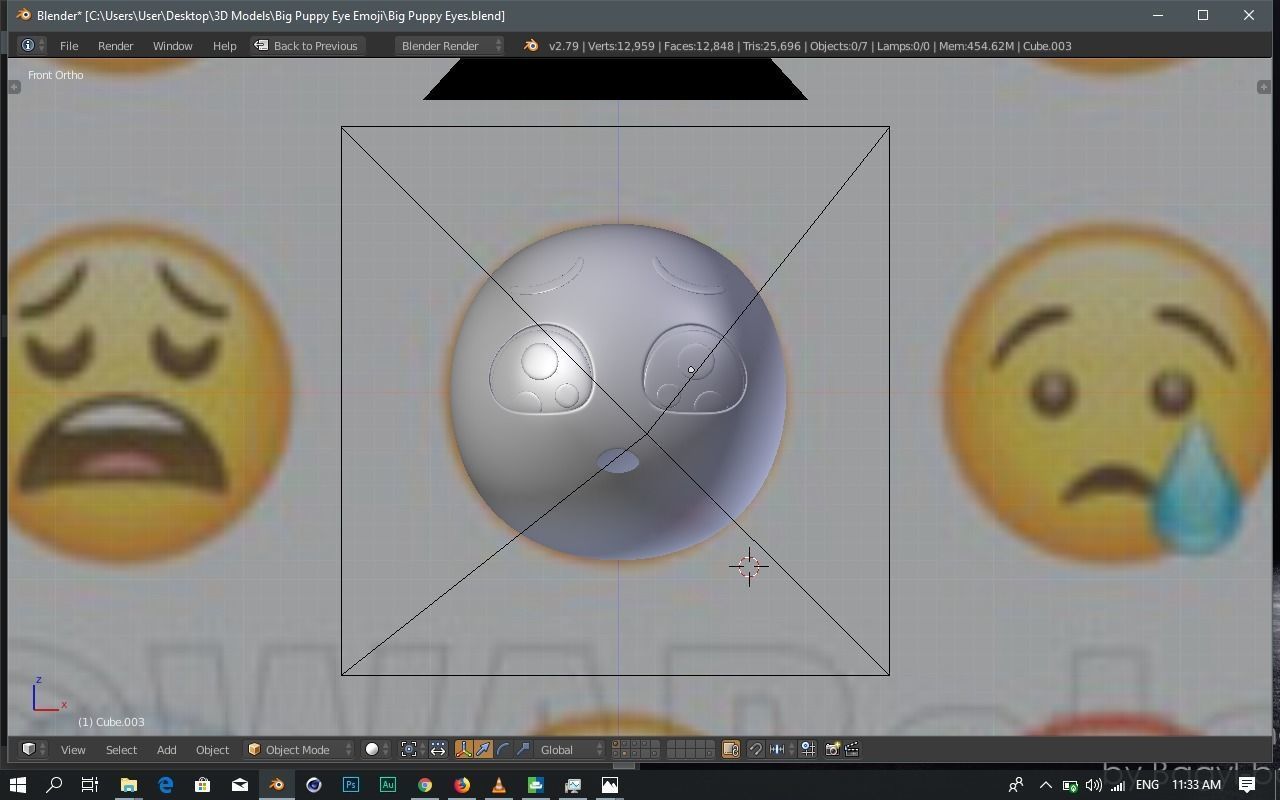1280x800 pixels.
Task: Open the File menu
Action: coord(69,46)
